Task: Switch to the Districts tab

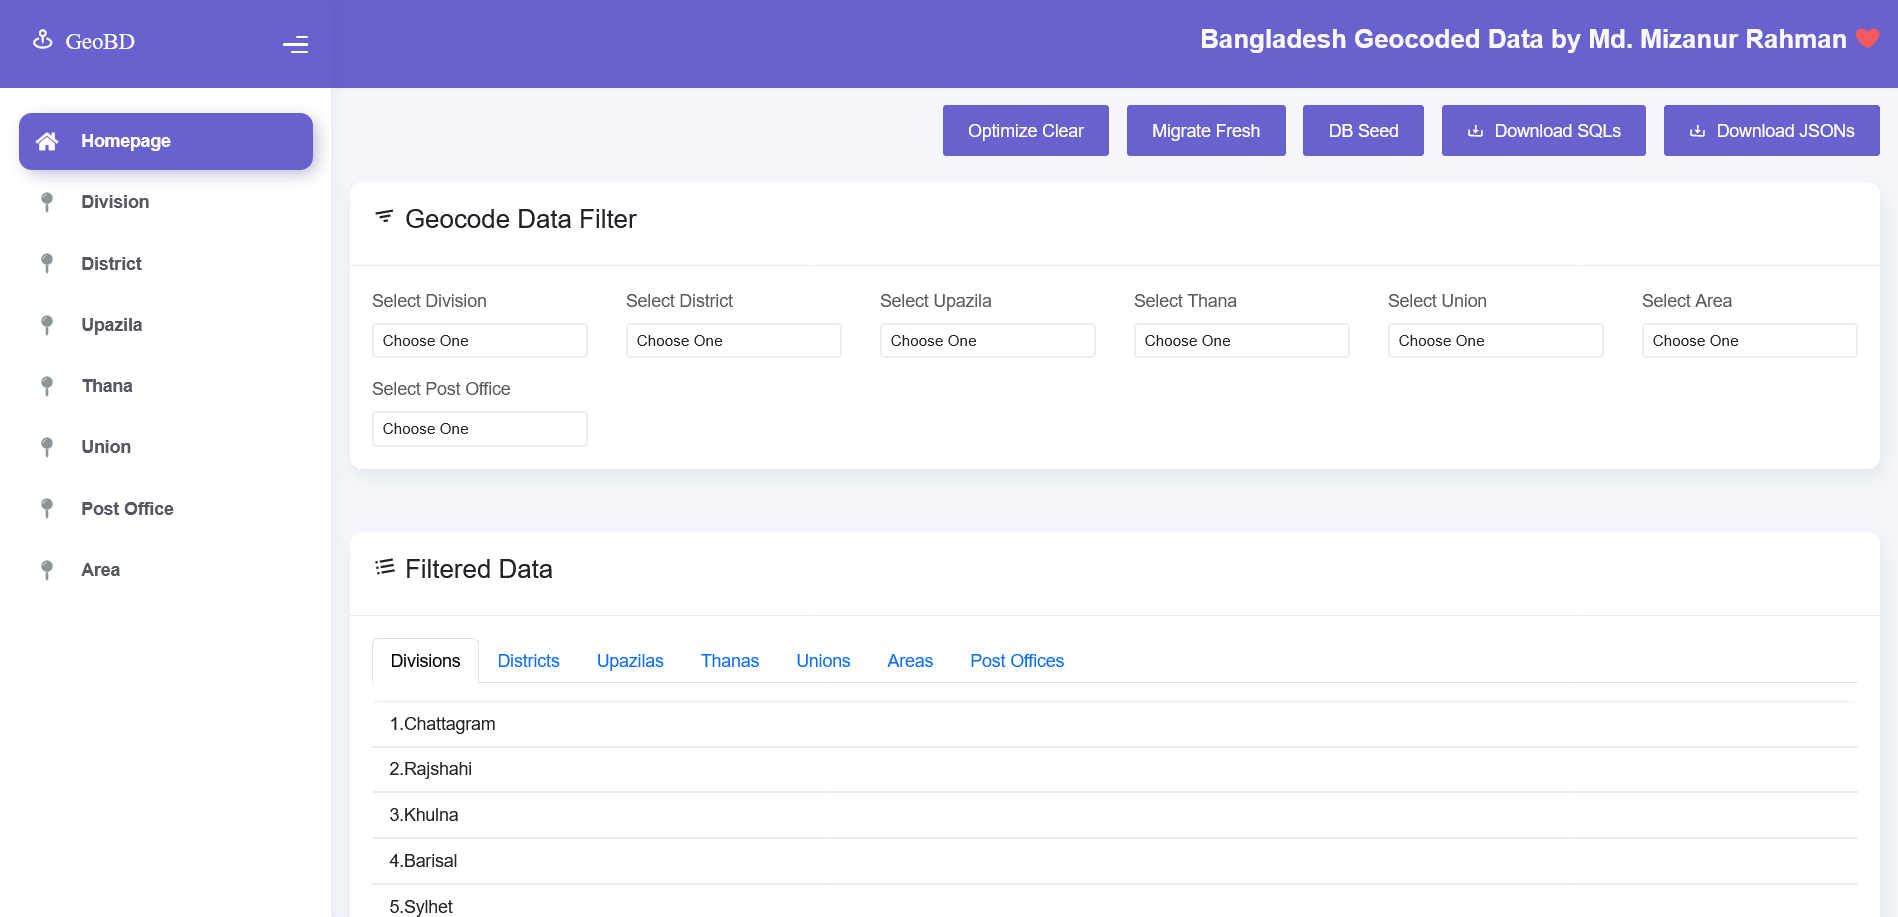Action: click(528, 660)
